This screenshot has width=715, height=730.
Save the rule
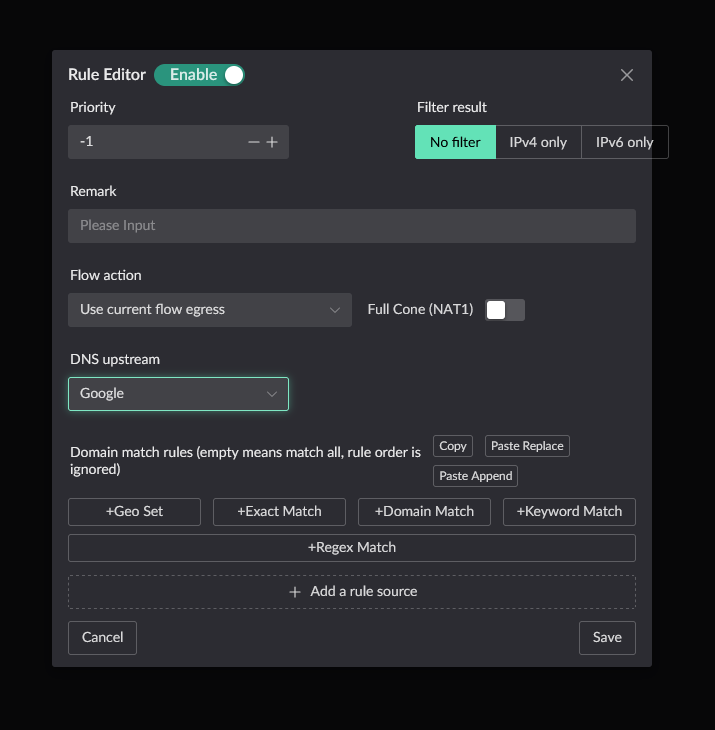pos(607,638)
